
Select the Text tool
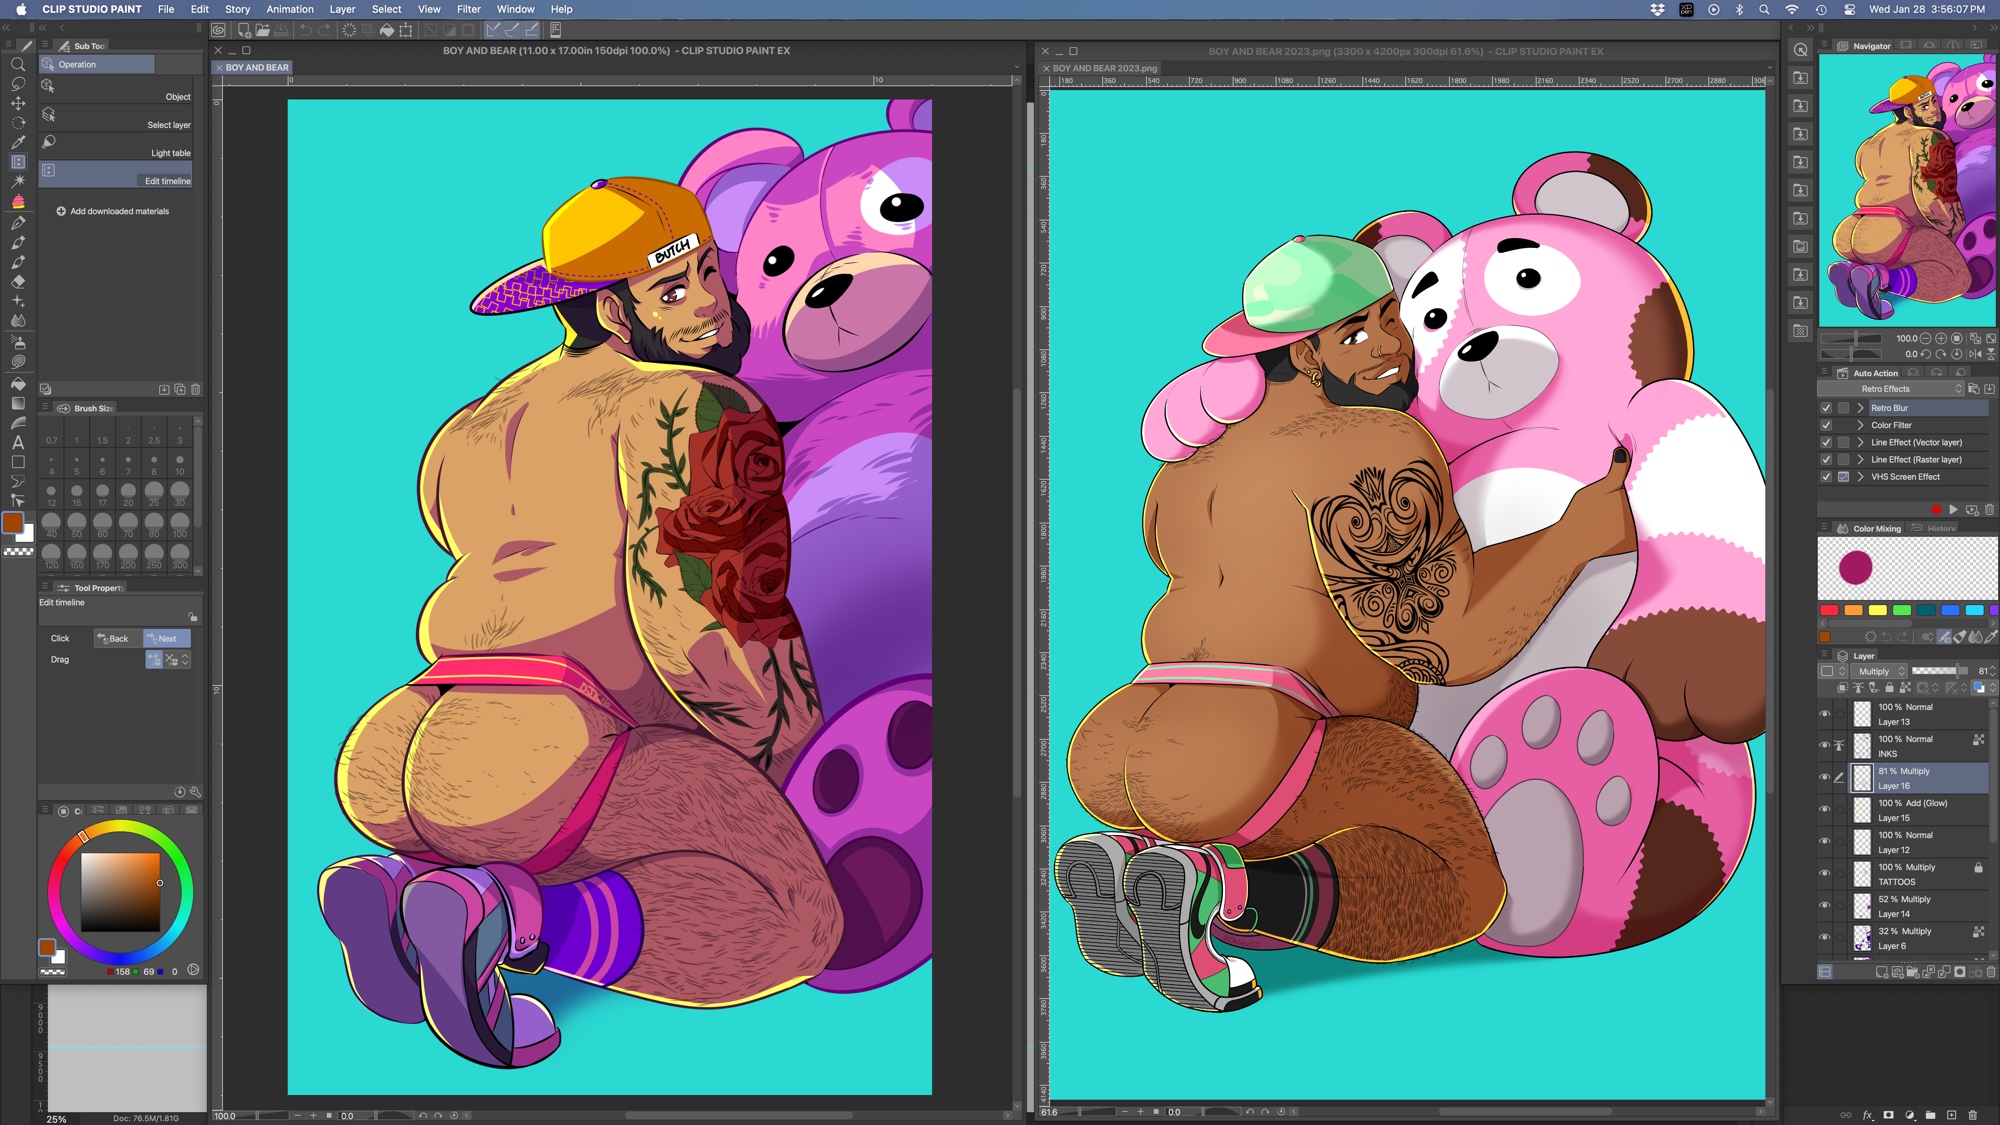click(18, 442)
